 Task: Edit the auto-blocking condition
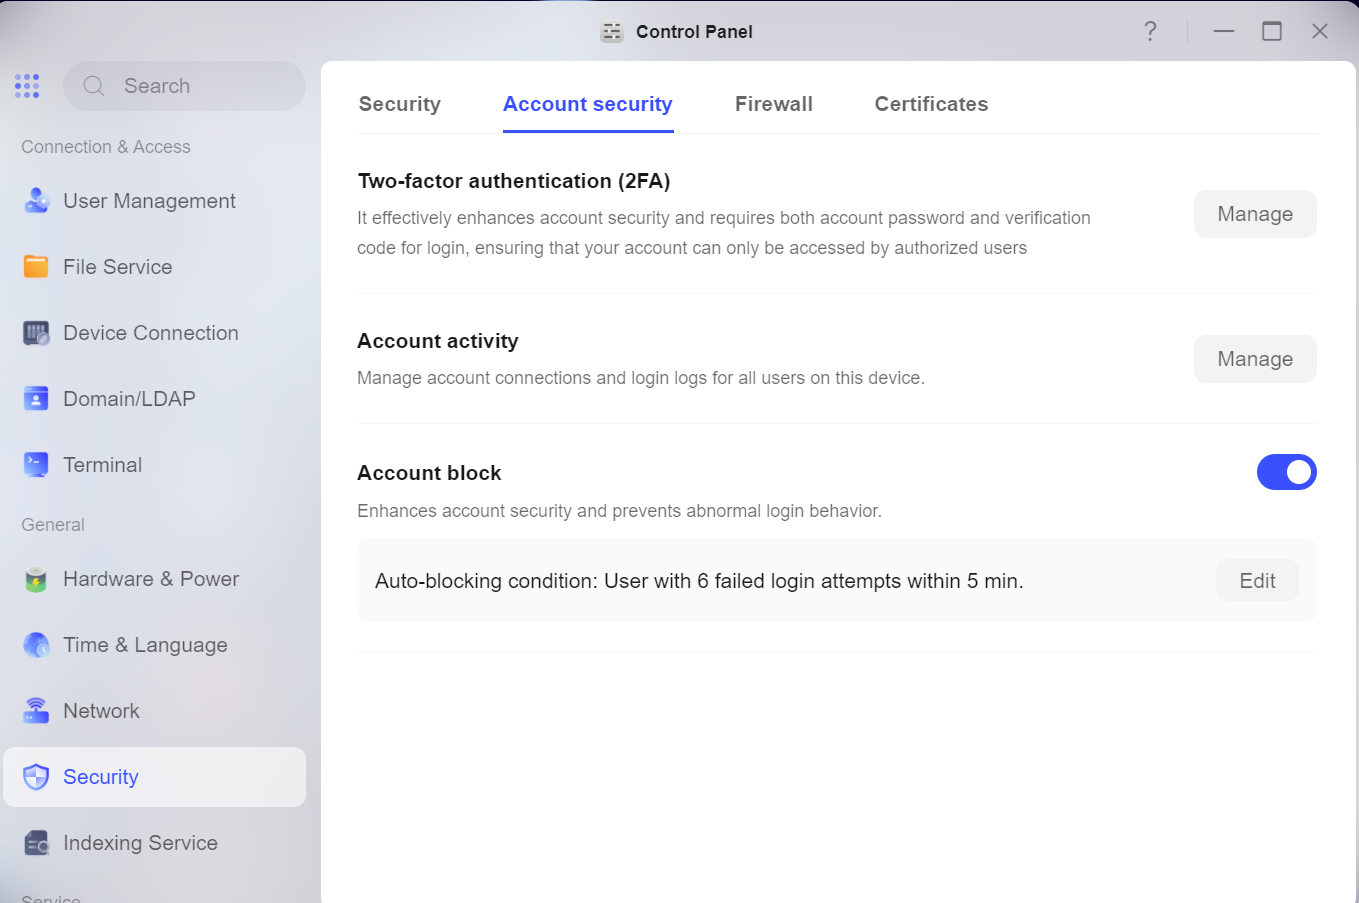tap(1257, 581)
